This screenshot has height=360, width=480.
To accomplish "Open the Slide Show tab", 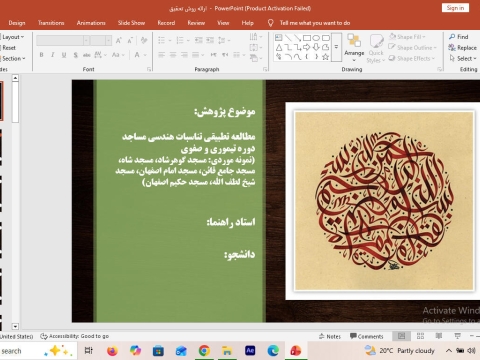I will click(x=131, y=23).
